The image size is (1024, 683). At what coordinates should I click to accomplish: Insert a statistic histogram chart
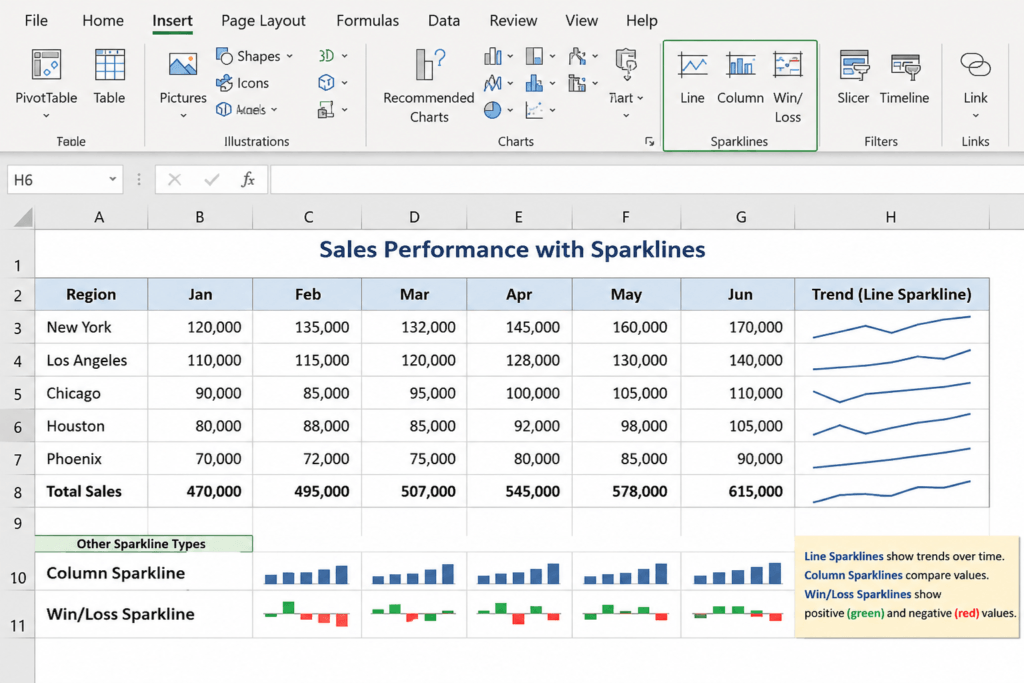coord(534,83)
